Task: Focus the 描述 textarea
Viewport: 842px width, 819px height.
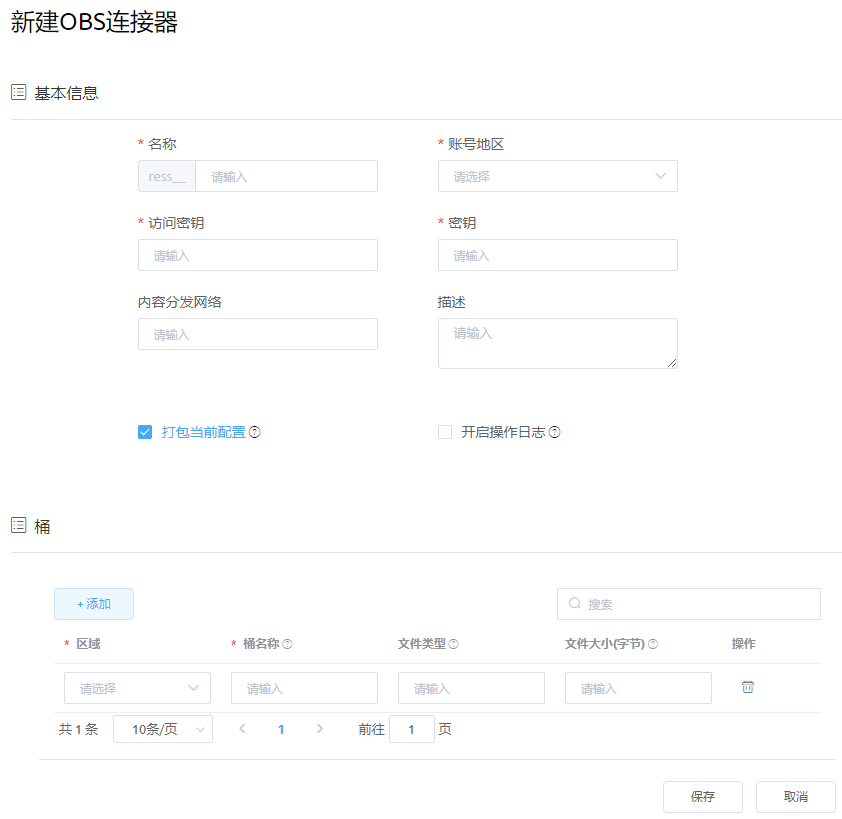Action: tap(557, 344)
